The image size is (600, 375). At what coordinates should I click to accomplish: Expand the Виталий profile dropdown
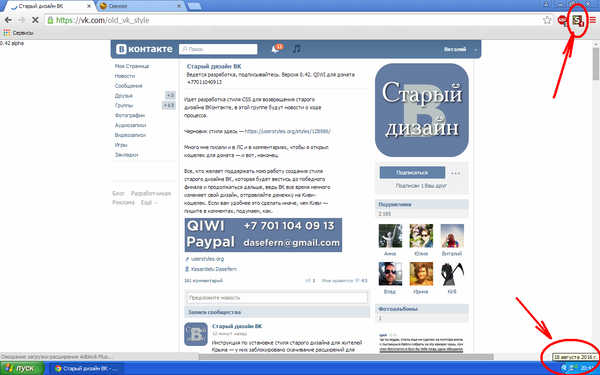tap(476, 49)
